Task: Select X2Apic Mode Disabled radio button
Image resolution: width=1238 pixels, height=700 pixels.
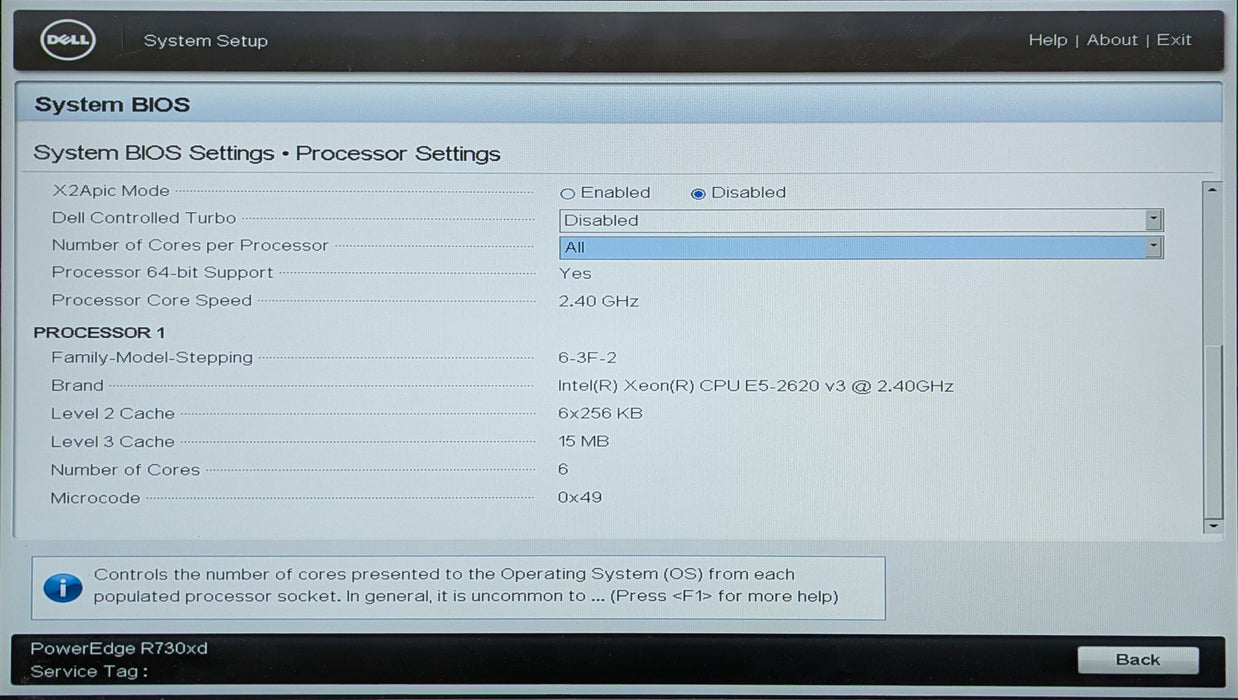Action: click(698, 194)
